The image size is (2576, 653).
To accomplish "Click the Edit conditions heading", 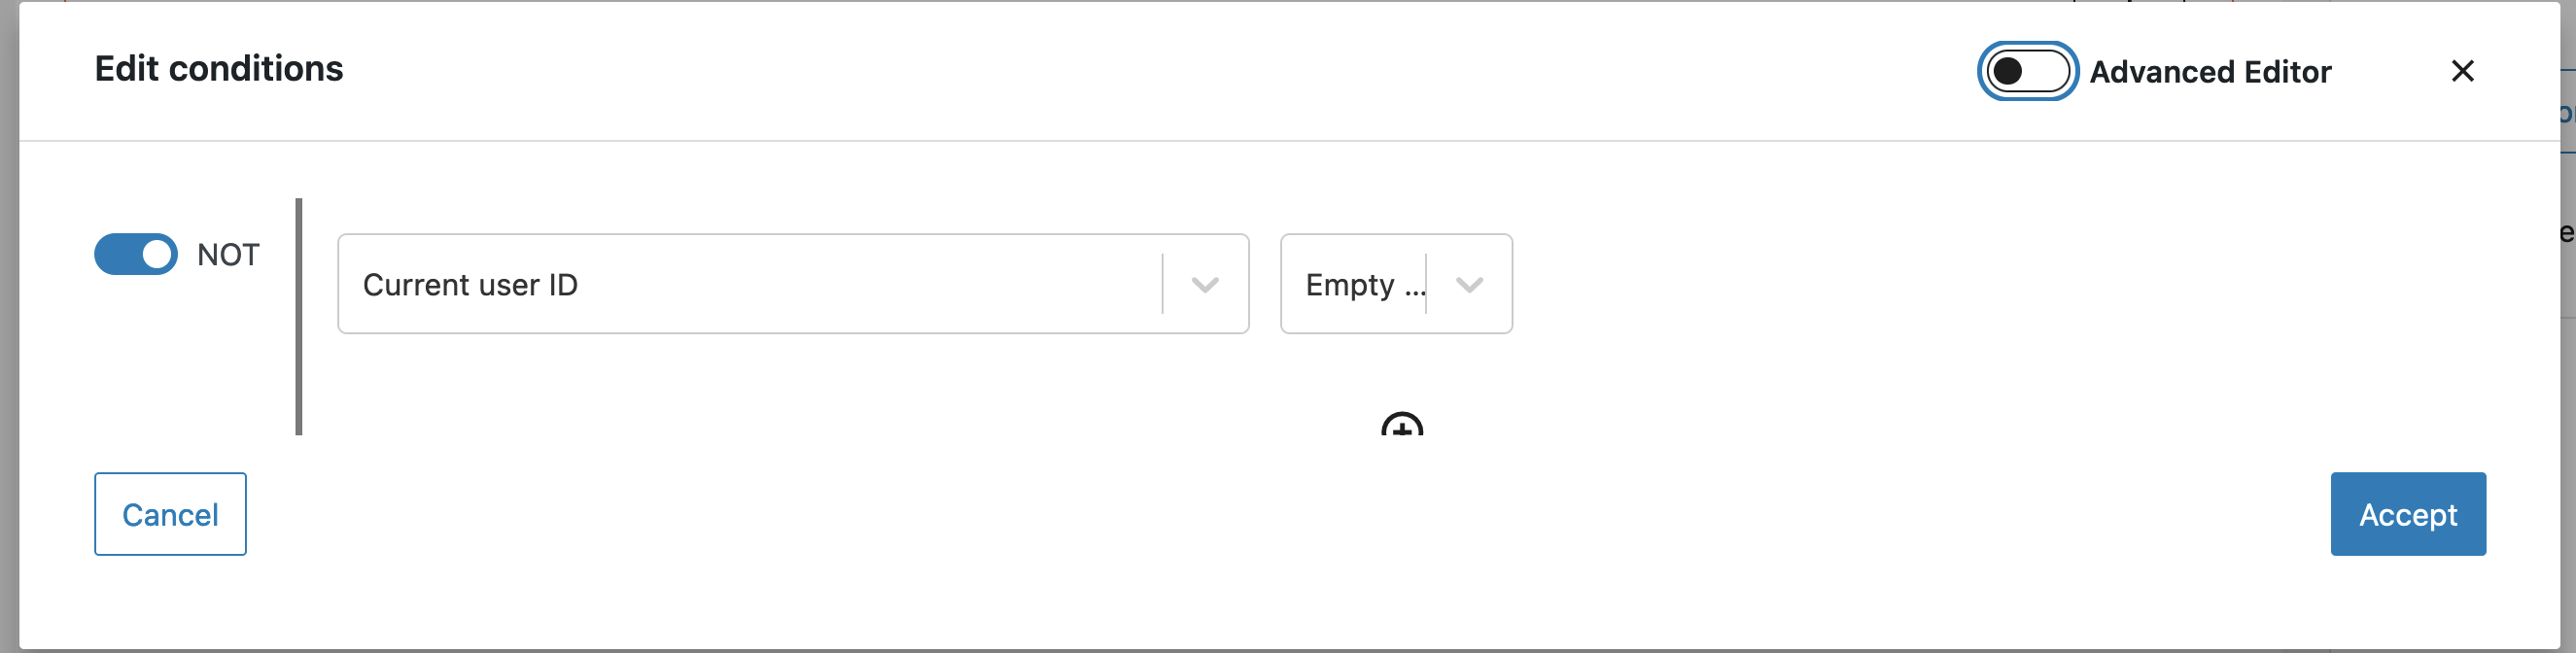I will click(219, 69).
